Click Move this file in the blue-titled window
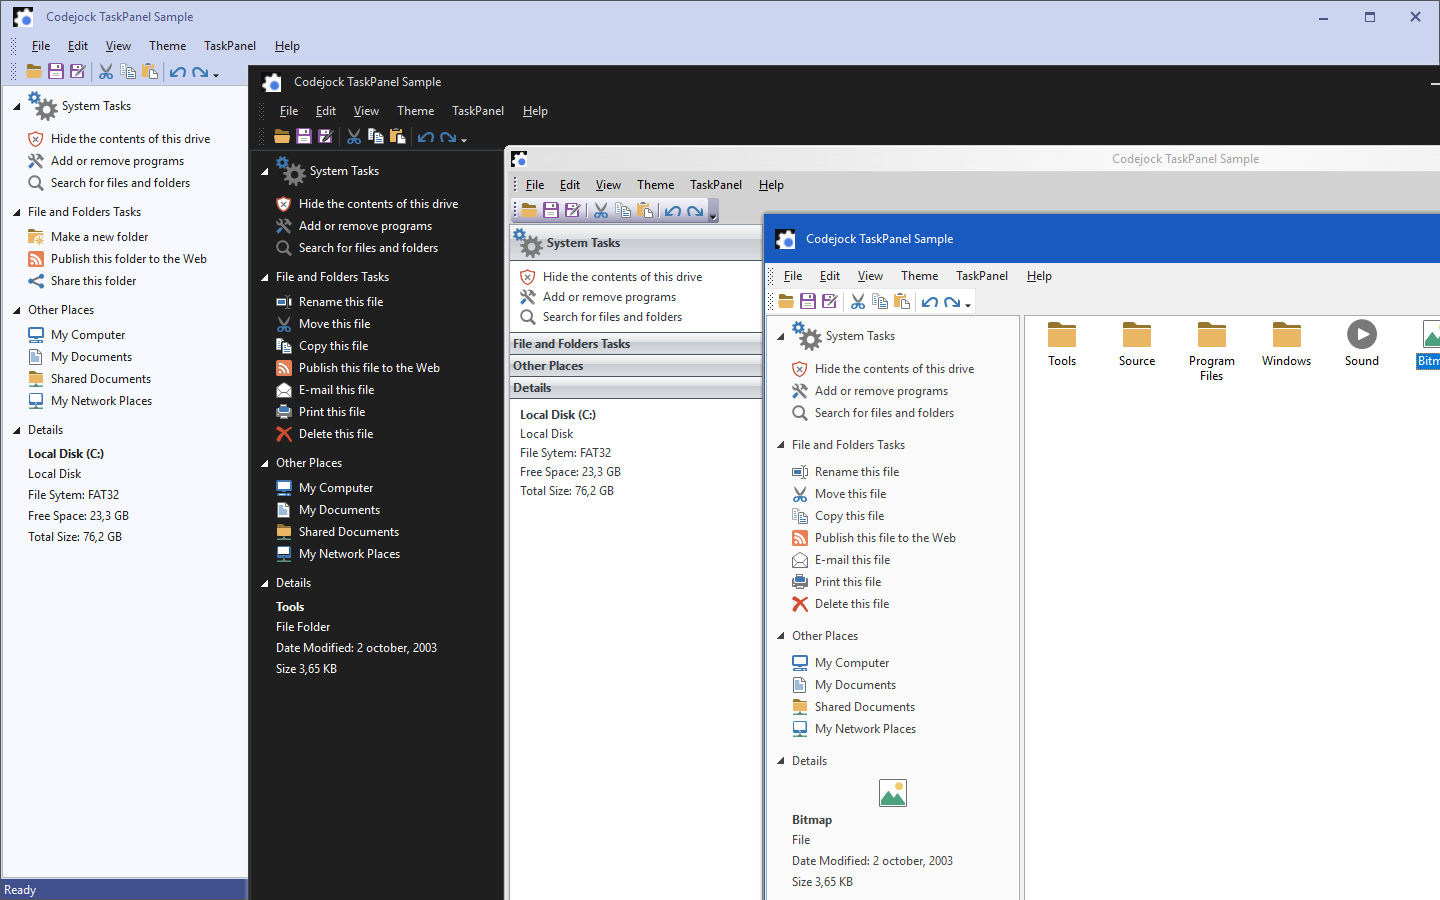Image resolution: width=1440 pixels, height=900 pixels. (850, 494)
